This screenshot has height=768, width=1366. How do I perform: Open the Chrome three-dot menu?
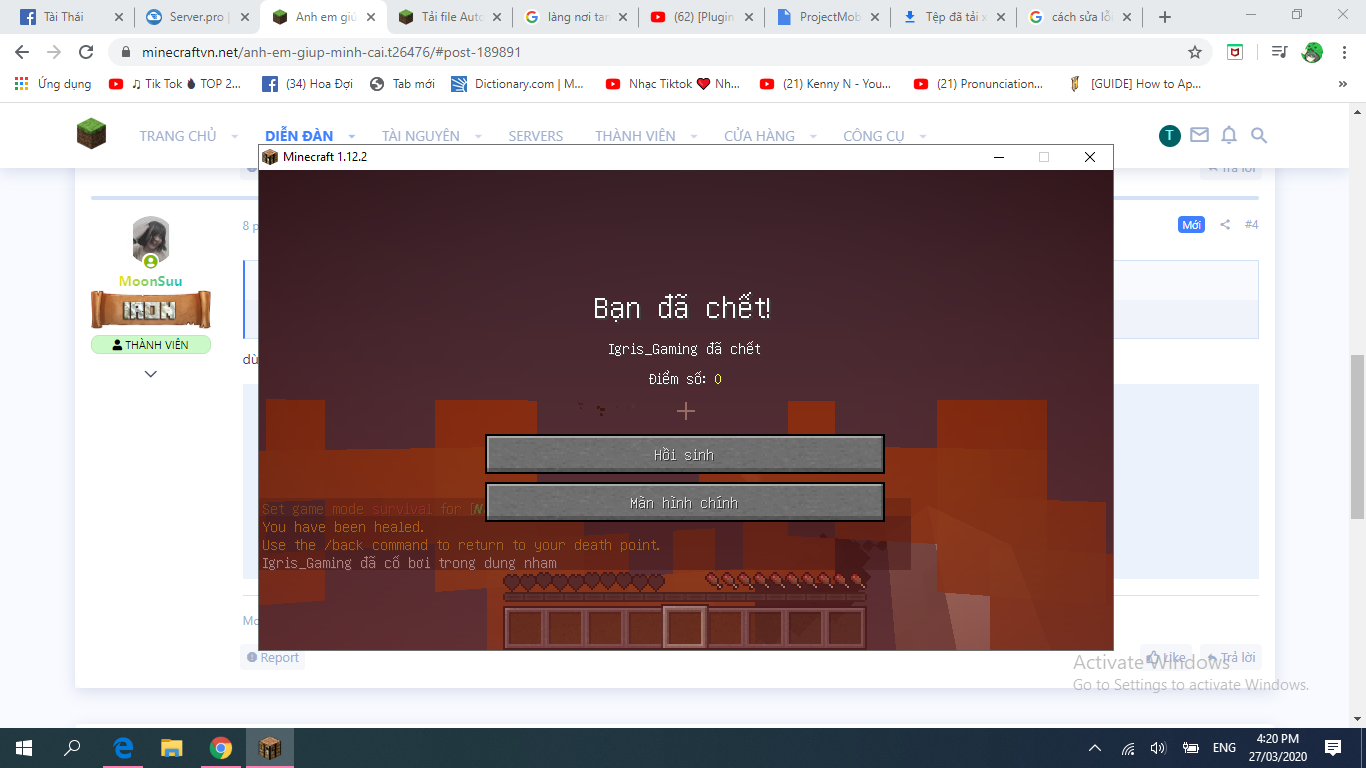coord(1343,52)
